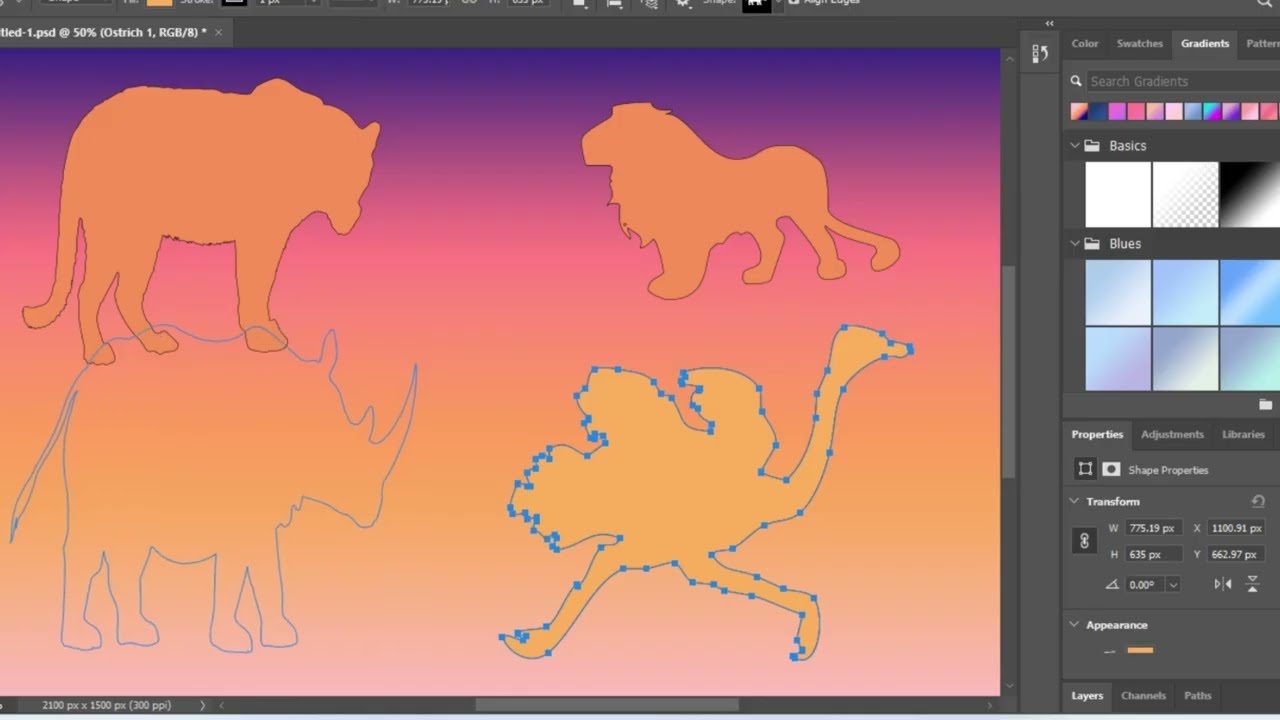The width and height of the screenshot is (1280, 720).
Task: Open the rotation angle dropdown
Action: tap(1173, 585)
